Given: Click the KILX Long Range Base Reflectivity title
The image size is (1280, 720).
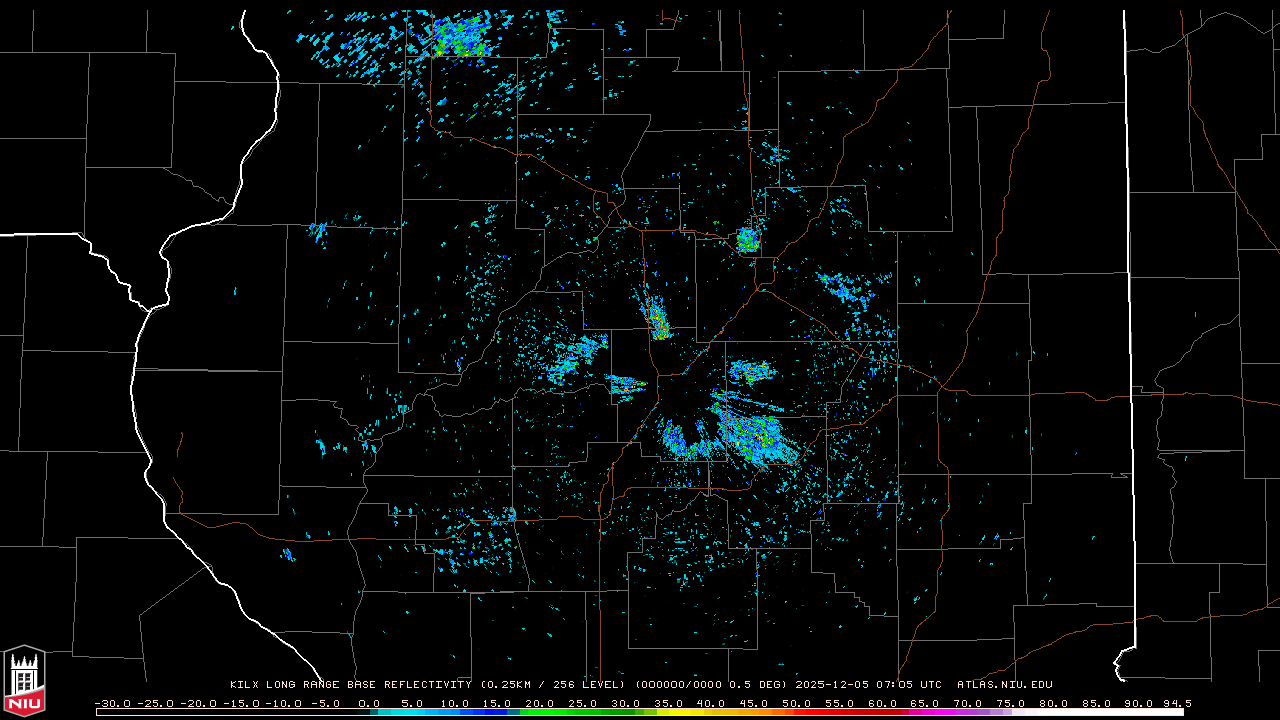Looking at the screenshot, I should pyautogui.click(x=350, y=685).
